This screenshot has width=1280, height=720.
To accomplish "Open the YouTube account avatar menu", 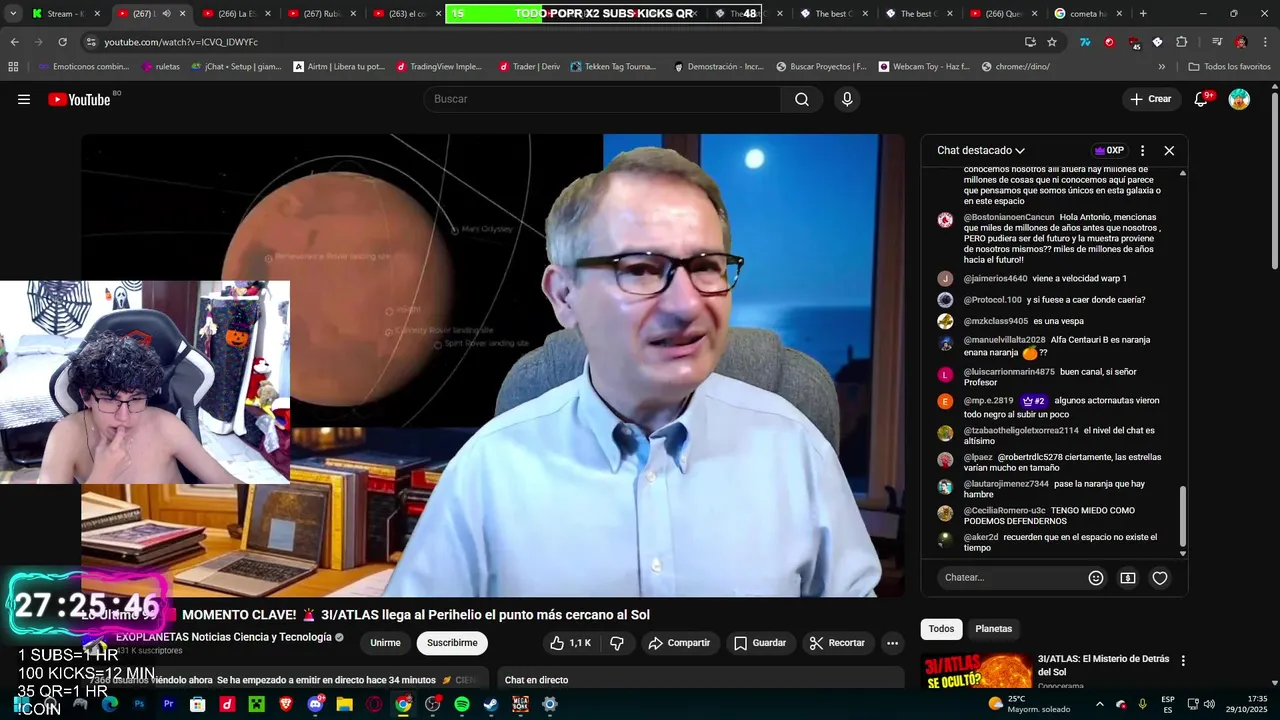I will coord(1239,99).
